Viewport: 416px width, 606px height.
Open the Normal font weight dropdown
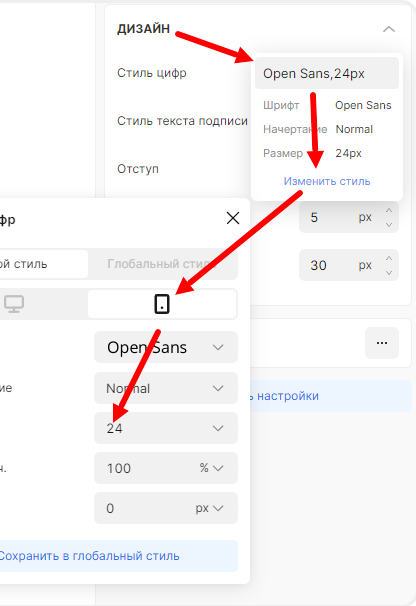coord(166,388)
